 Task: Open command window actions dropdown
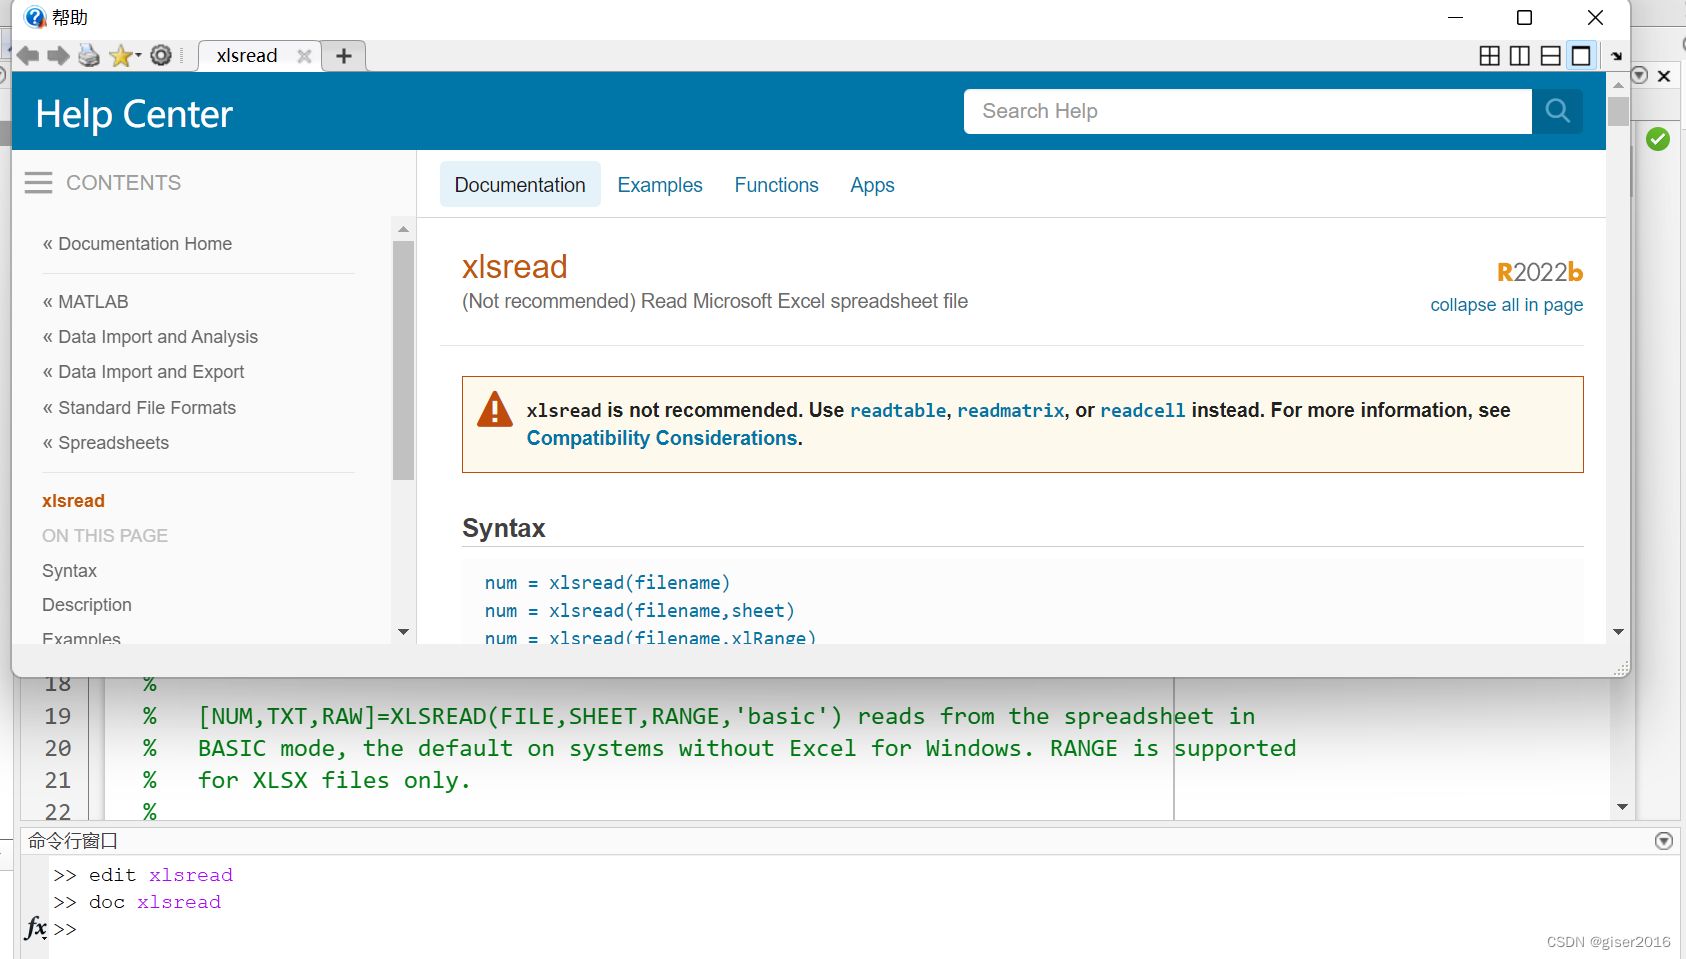1664,841
